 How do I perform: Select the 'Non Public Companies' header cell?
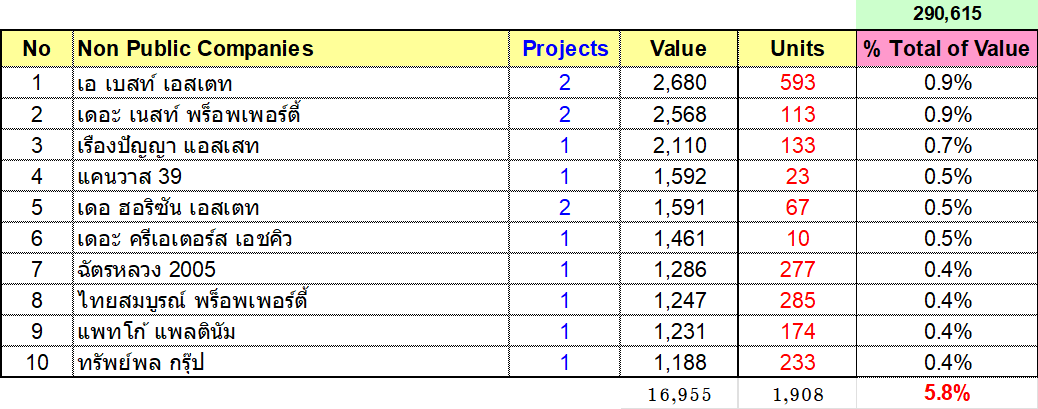coord(195,49)
